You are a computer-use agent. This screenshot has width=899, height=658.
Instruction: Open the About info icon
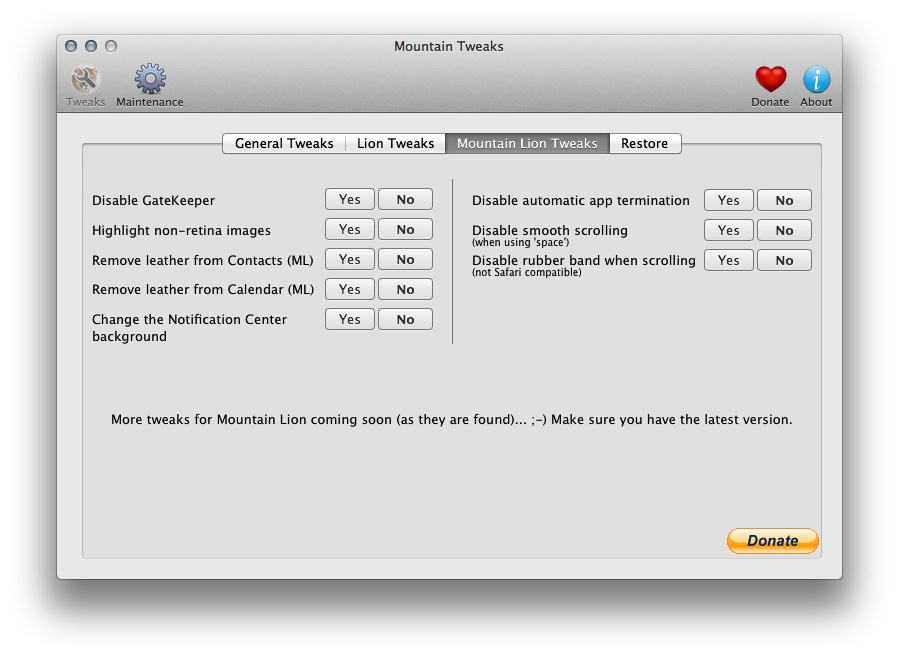816,86
